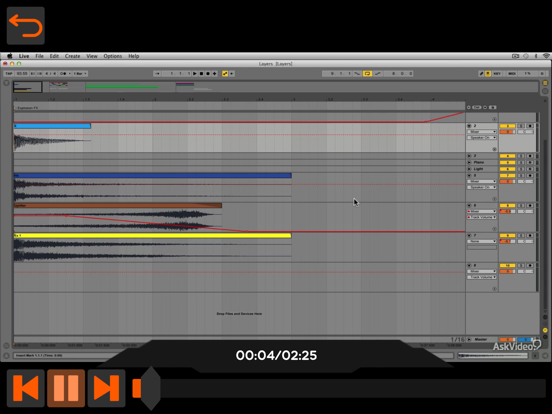
Task: Open the Options menu
Action: click(x=113, y=56)
